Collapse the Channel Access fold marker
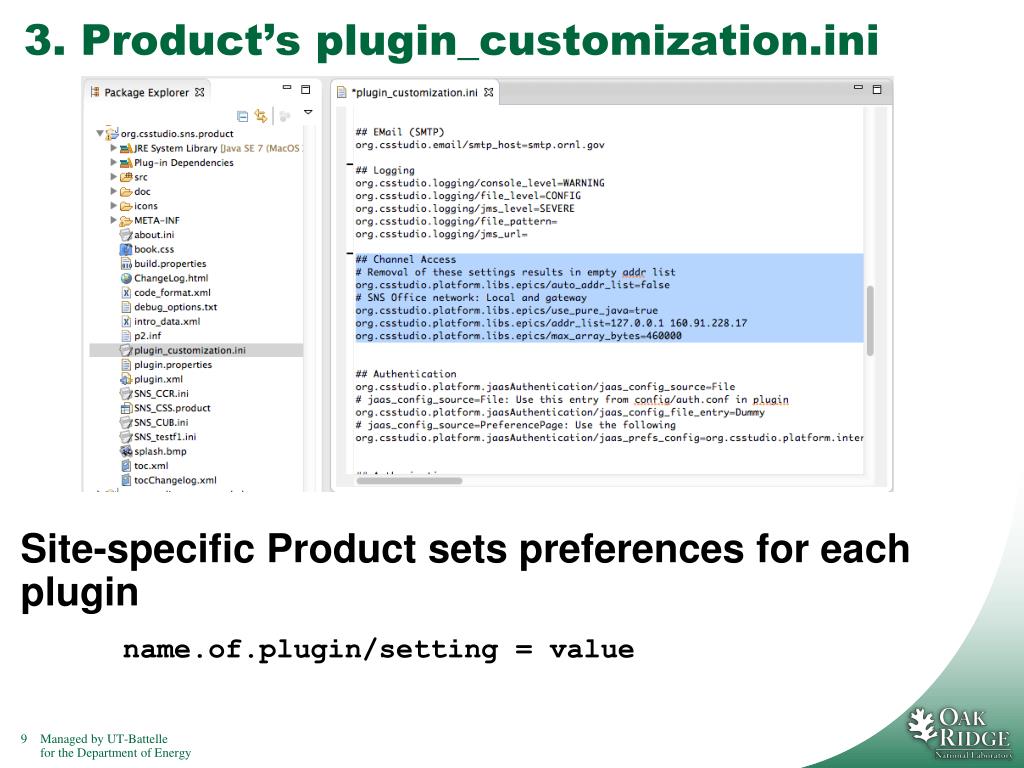This screenshot has width=1024, height=768. click(x=349, y=253)
